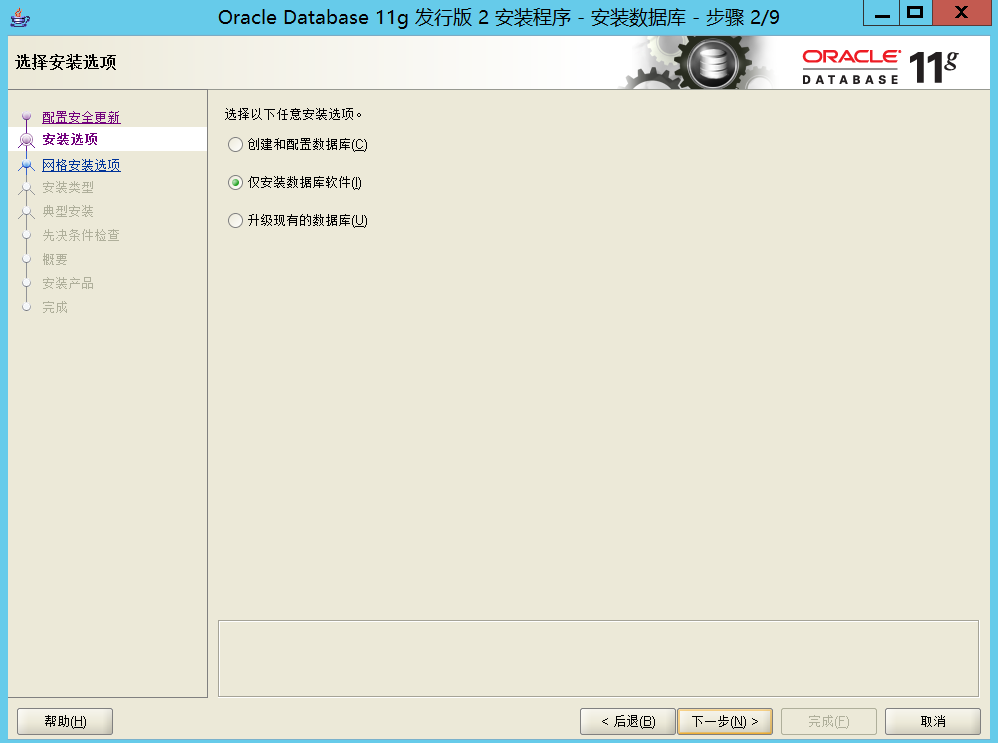Click the 概要 step label
Image resolution: width=998 pixels, height=743 pixels.
pos(55,259)
